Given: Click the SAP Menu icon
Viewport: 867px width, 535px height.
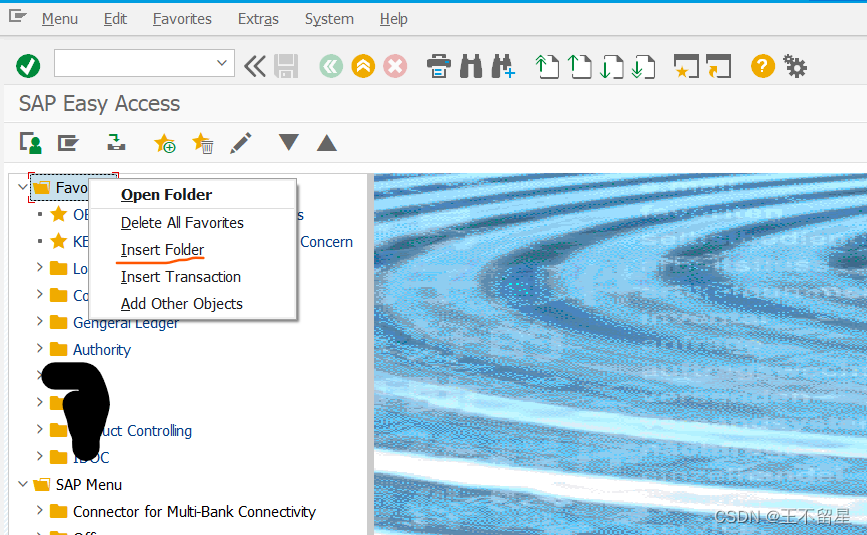Looking at the screenshot, I should [x=68, y=143].
